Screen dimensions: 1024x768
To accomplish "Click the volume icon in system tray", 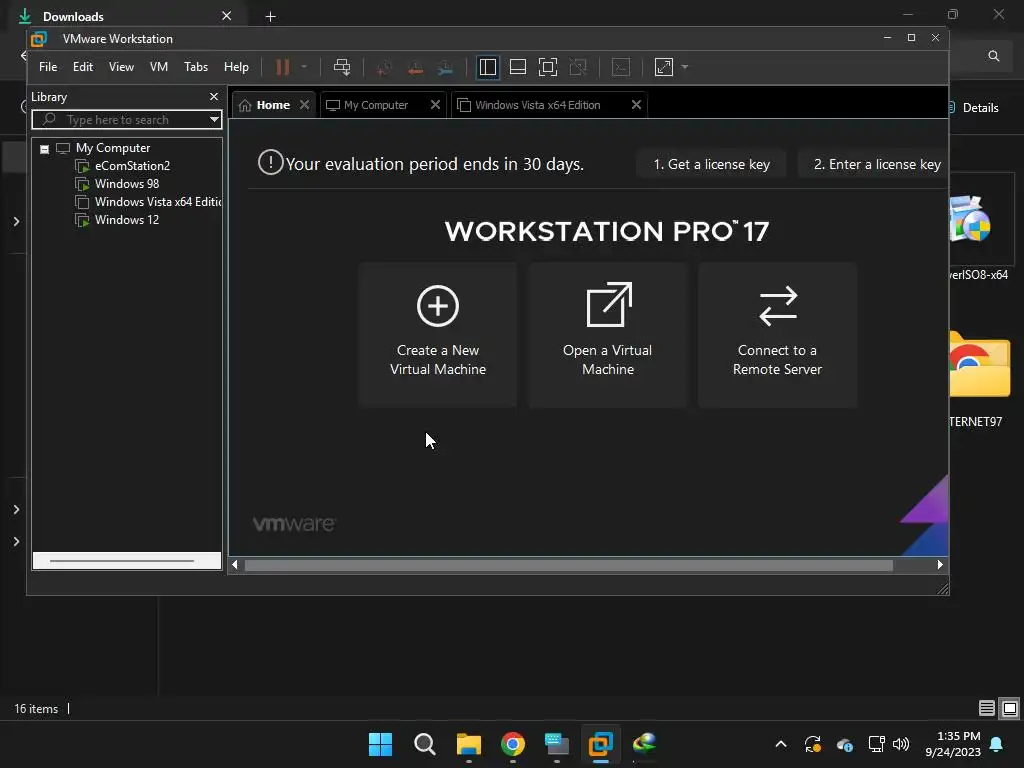I will (x=901, y=744).
